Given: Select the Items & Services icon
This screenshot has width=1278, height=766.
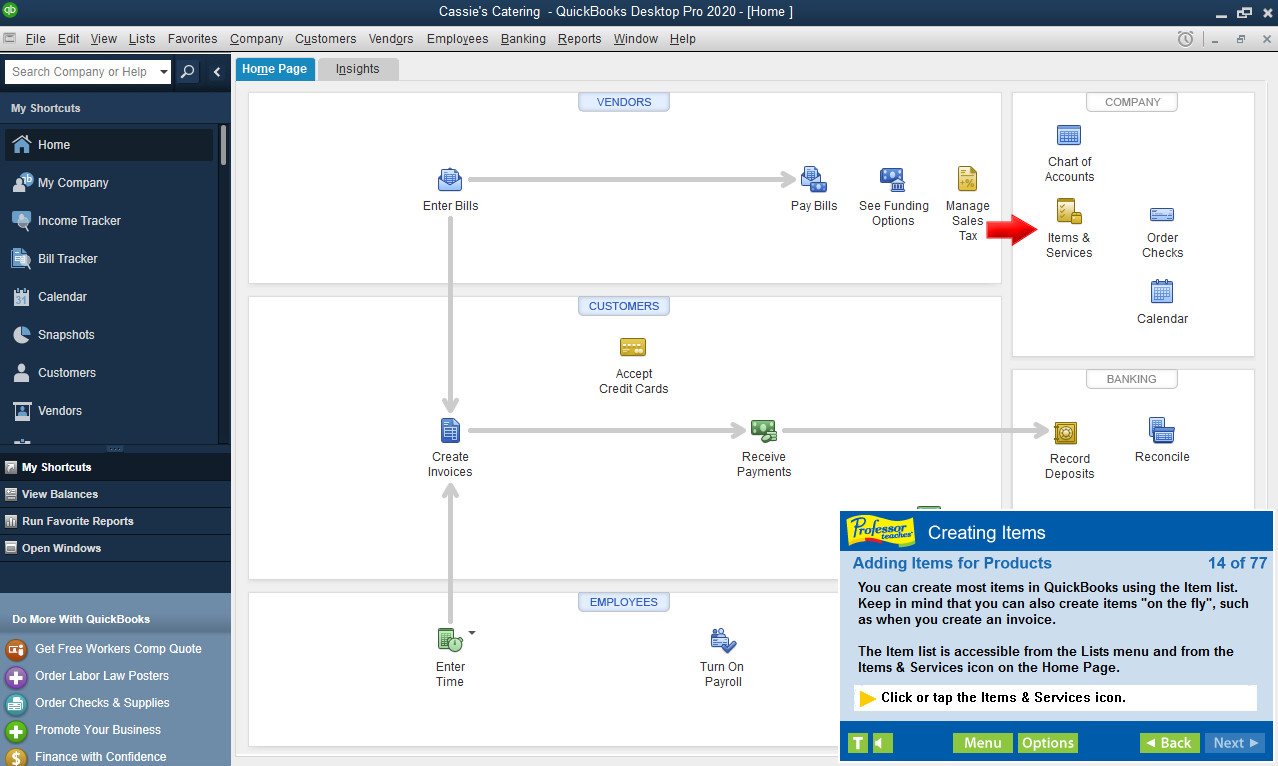Looking at the screenshot, I should [x=1069, y=213].
